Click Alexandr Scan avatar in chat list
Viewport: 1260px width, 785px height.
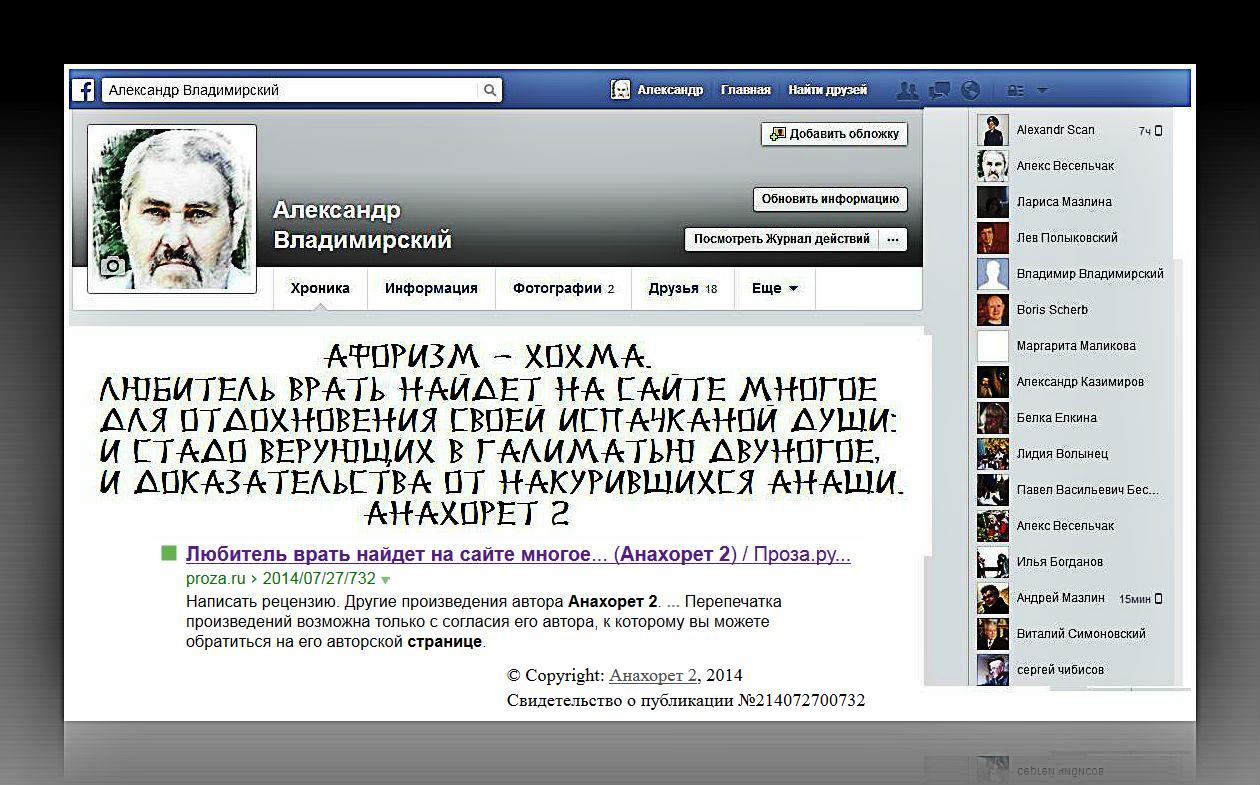tap(993, 130)
